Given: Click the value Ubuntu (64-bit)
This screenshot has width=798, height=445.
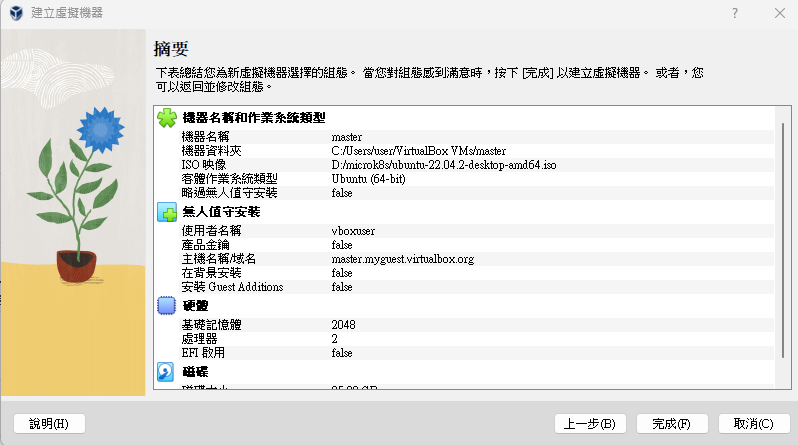Looking at the screenshot, I should pyautogui.click(x=368, y=179).
